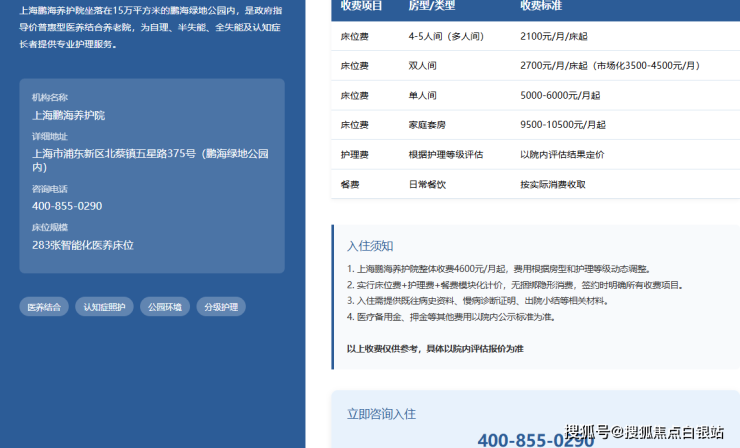The image size is (740, 448).
Task: Click the 分级护理 tag pill
Action: (221, 307)
